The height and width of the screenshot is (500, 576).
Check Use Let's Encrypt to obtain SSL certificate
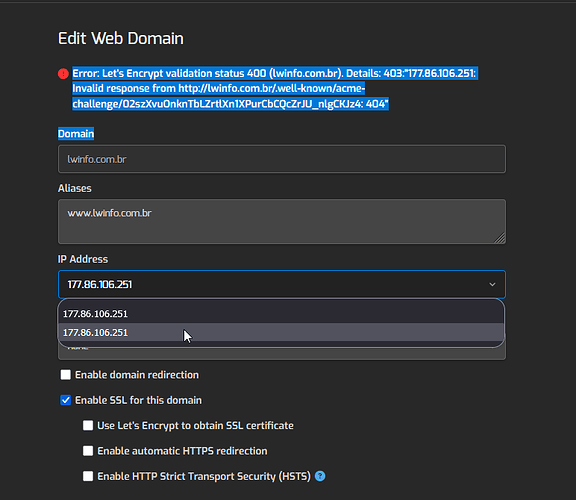click(x=88, y=425)
